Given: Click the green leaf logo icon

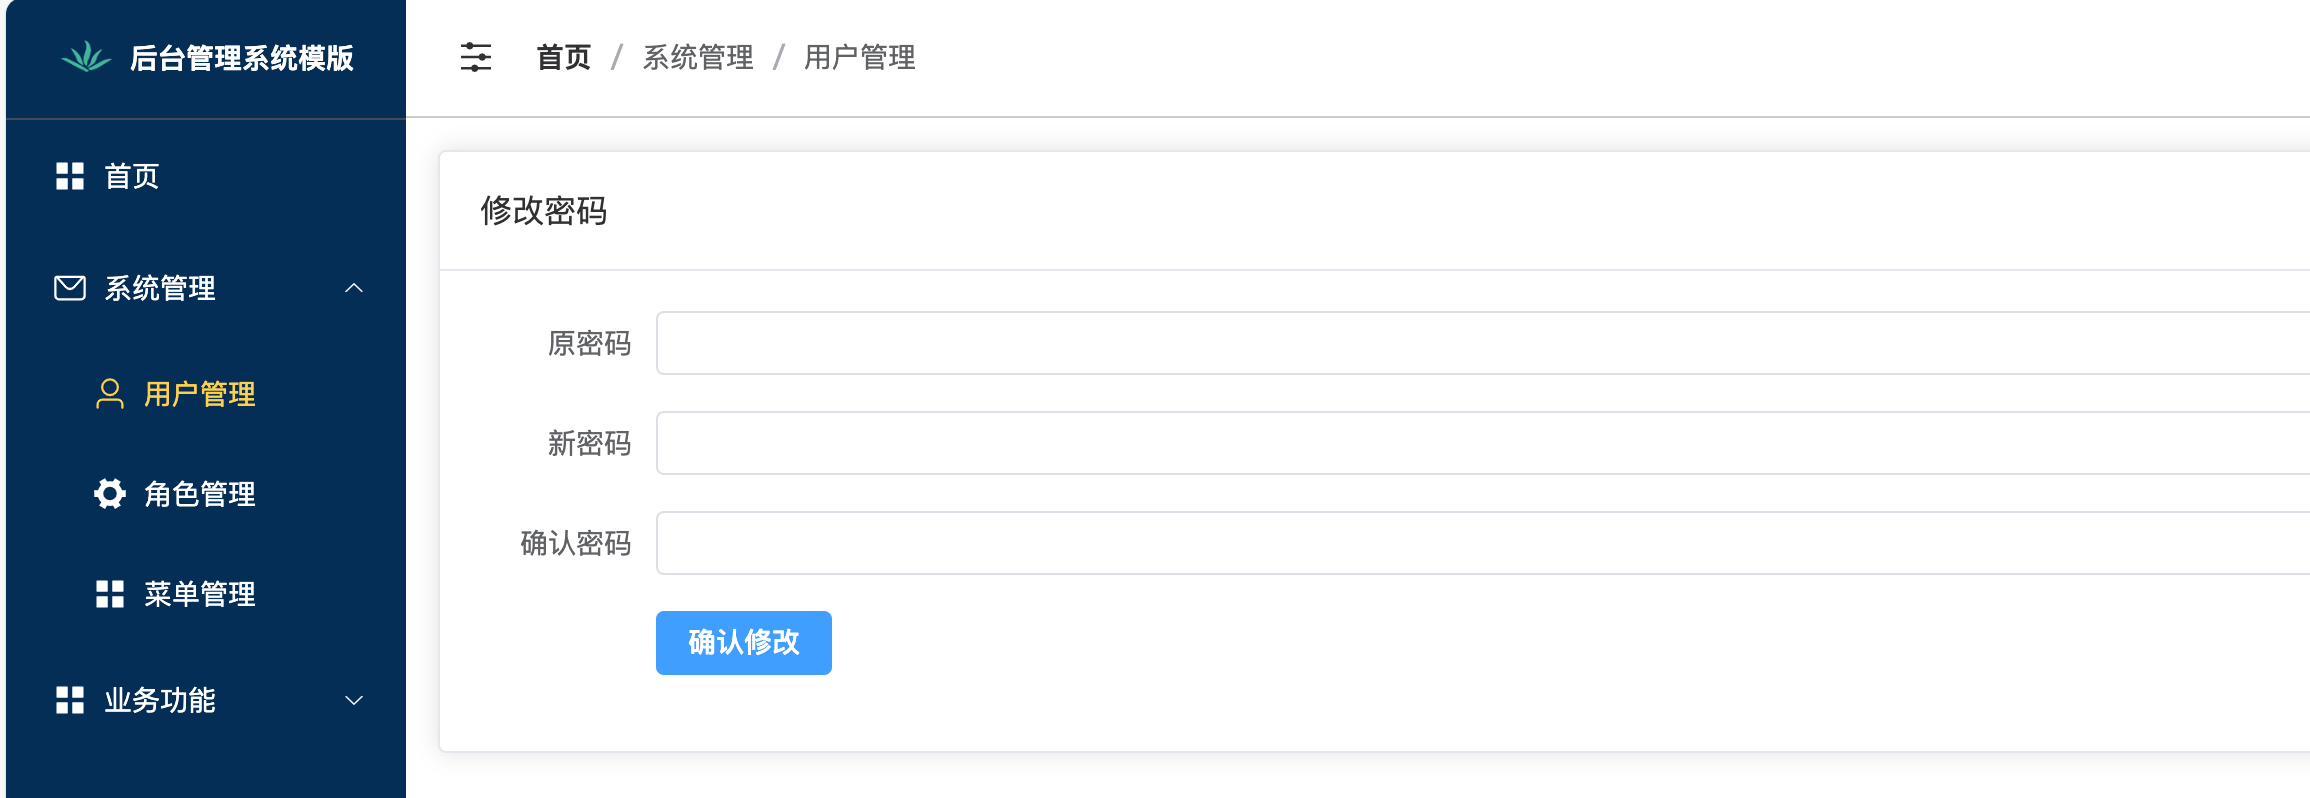Looking at the screenshot, I should tap(86, 57).
